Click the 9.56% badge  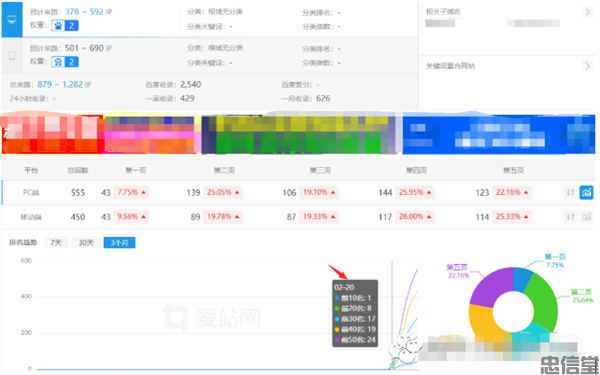tap(131, 217)
